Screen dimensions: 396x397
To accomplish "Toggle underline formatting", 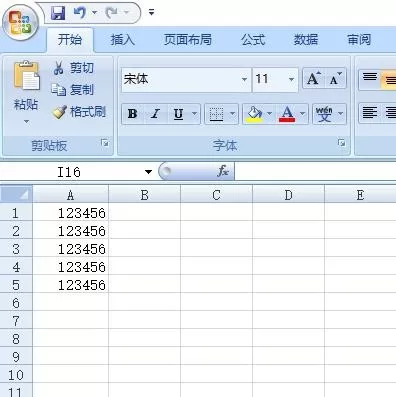I will [x=178, y=114].
